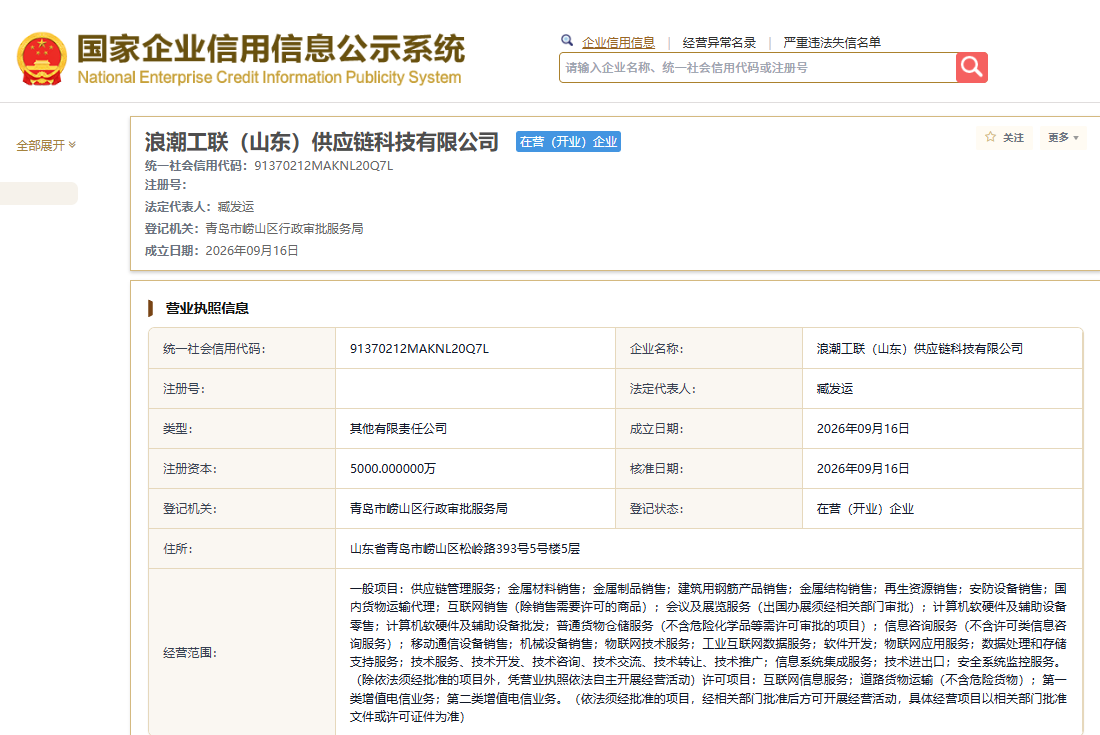Click the star icon in 关注 button
The width and height of the screenshot is (1100, 735).
coord(990,137)
